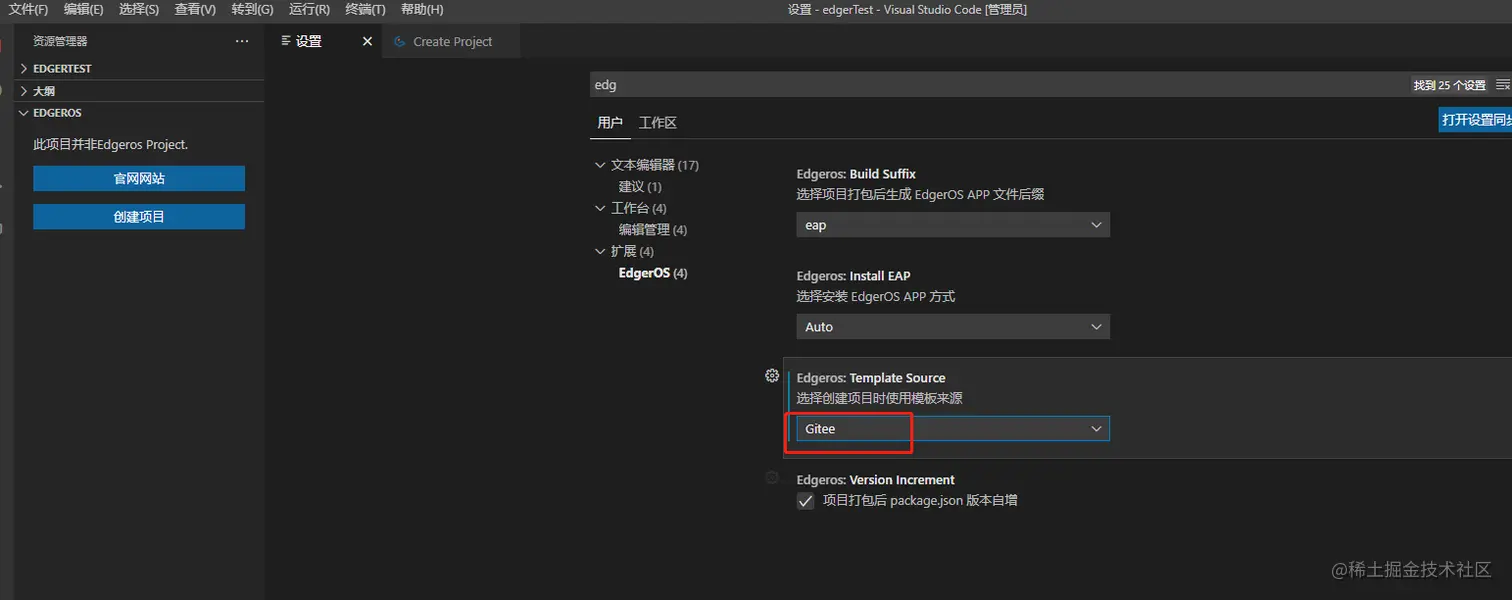Click the Edgeros: Template Source setting title
The width and height of the screenshot is (1512, 600).
[x=871, y=378]
